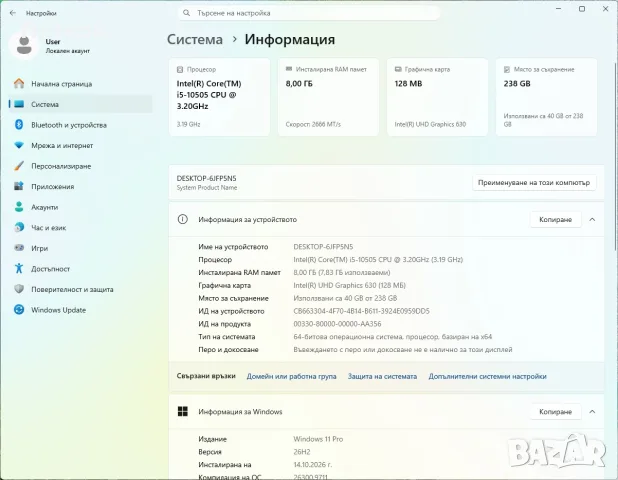The height and width of the screenshot is (480, 618).
Task: Open Допълнителни системни настройки link
Action: [x=488, y=376]
